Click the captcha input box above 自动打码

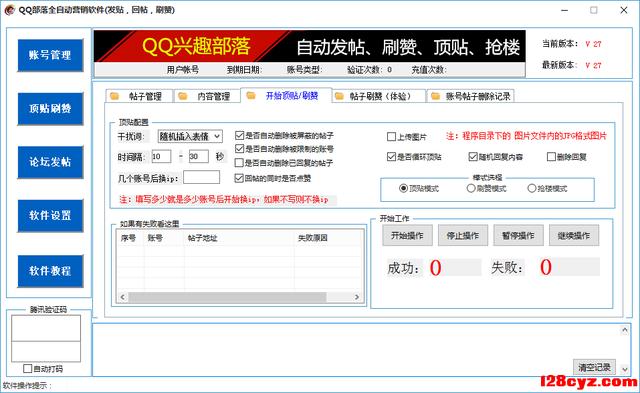pyautogui.click(x=46, y=352)
